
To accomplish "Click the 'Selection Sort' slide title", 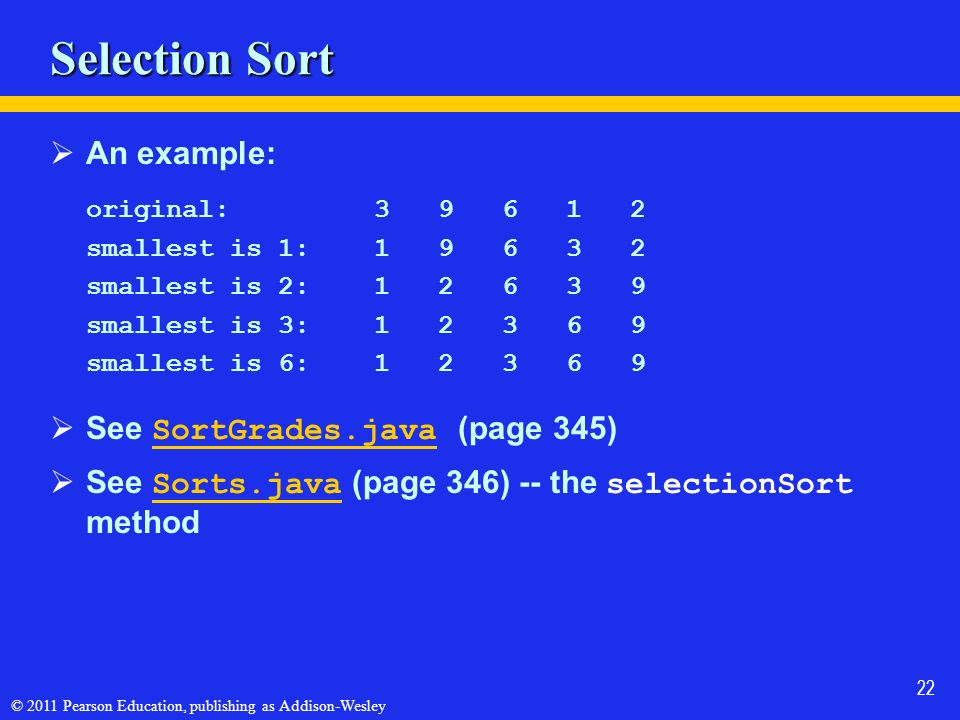I will tap(192, 59).
